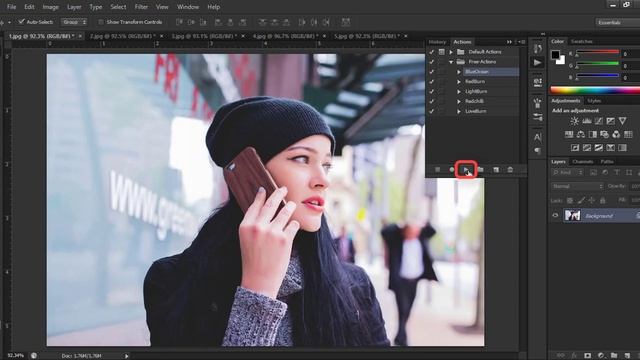Switch to the Swatches tab
640x360 pixels.
pyautogui.click(x=581, y=41)
